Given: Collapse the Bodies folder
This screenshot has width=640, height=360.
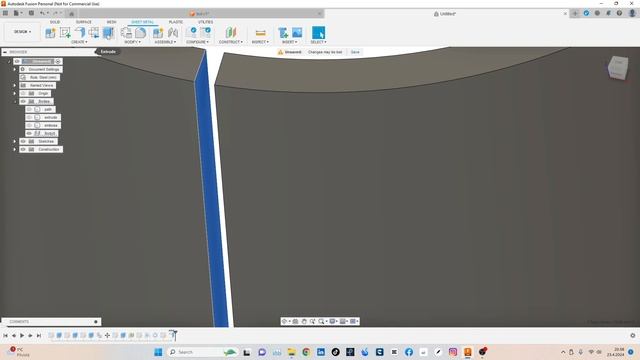Looking at the screenshot, I should point(15,101).
